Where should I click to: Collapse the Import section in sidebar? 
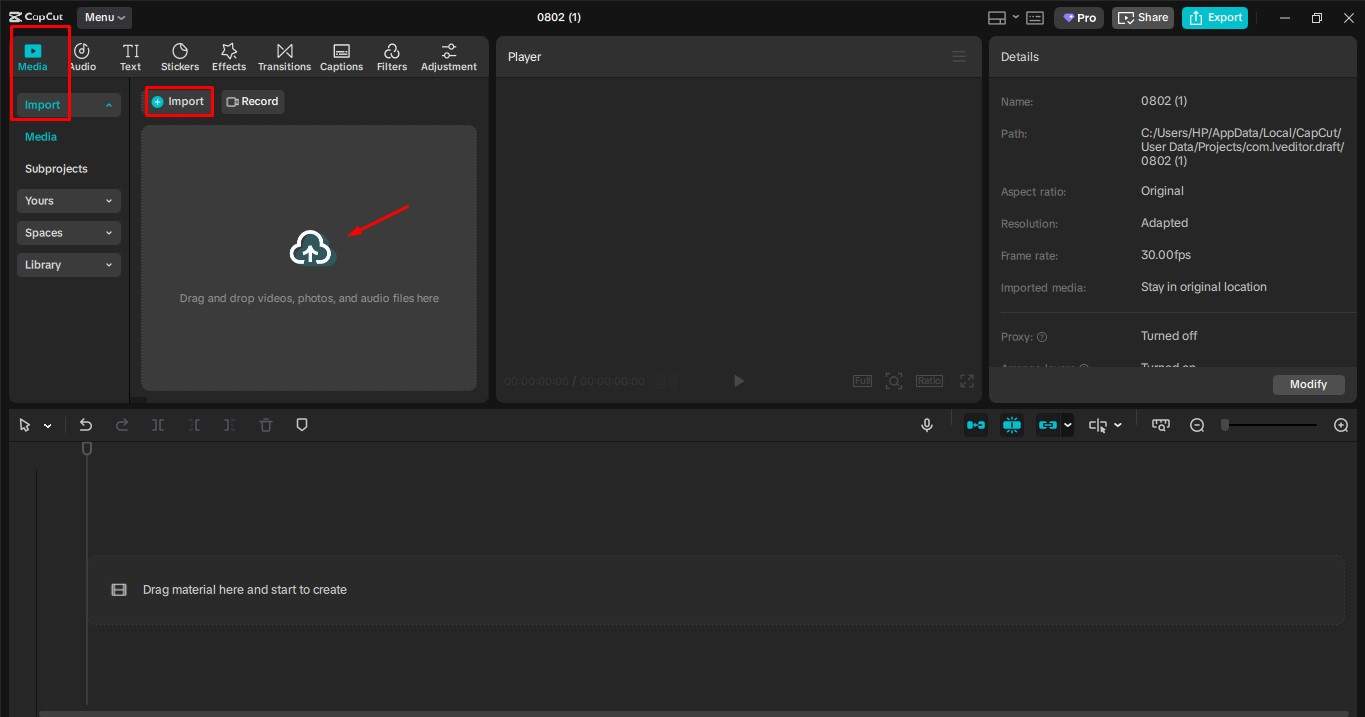coord(69,105)
